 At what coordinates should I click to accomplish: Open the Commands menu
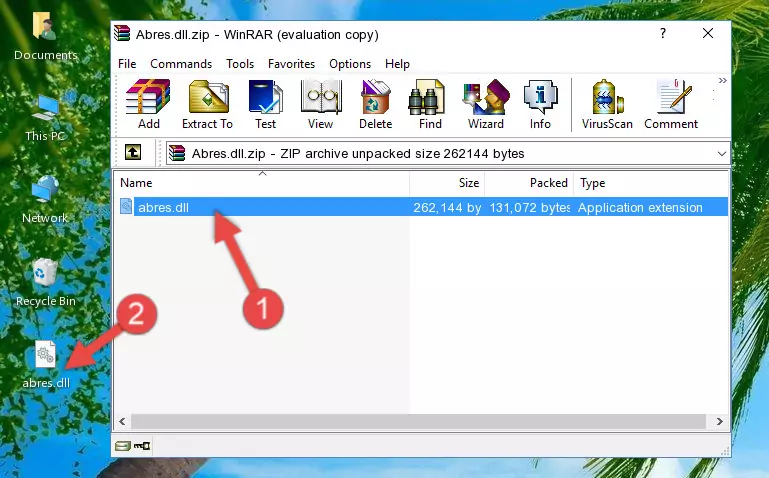pos(181,64)
